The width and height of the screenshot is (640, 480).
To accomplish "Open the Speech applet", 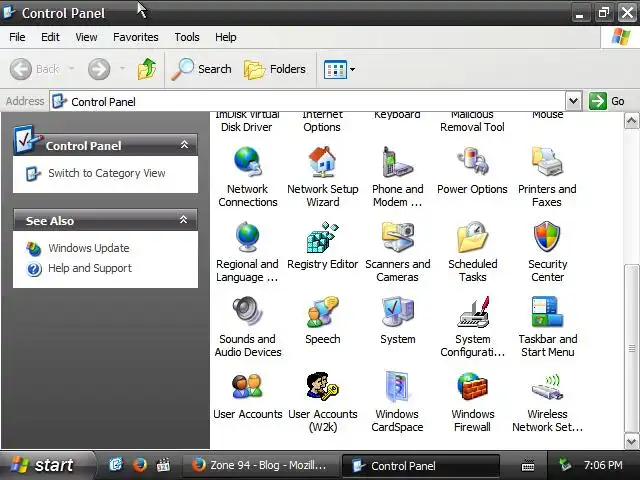I will pos(322,312).
